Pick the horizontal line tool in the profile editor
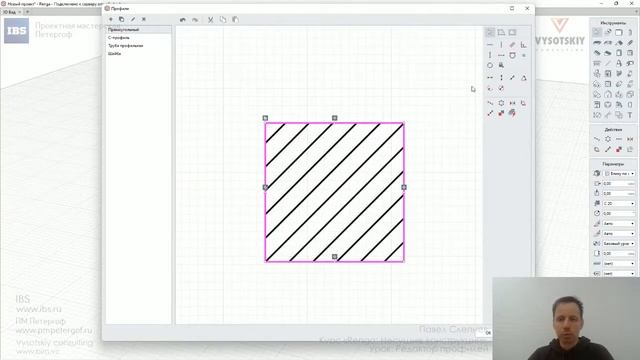This screenshot has height=360, width=640. [x=490, y=45]
